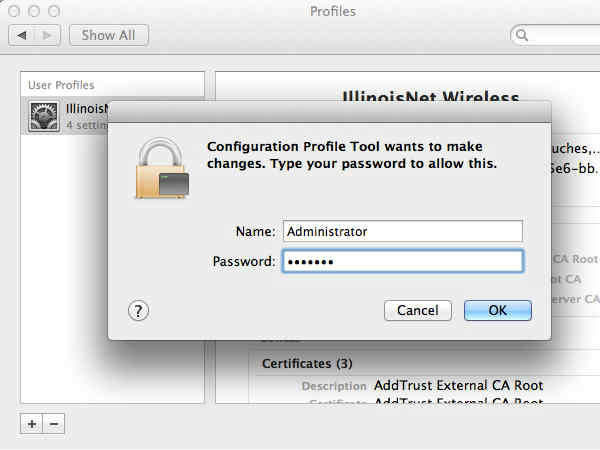This screenshot has height=450, width=600.
Task: Zoom the Profiles window
Action: 51,11
